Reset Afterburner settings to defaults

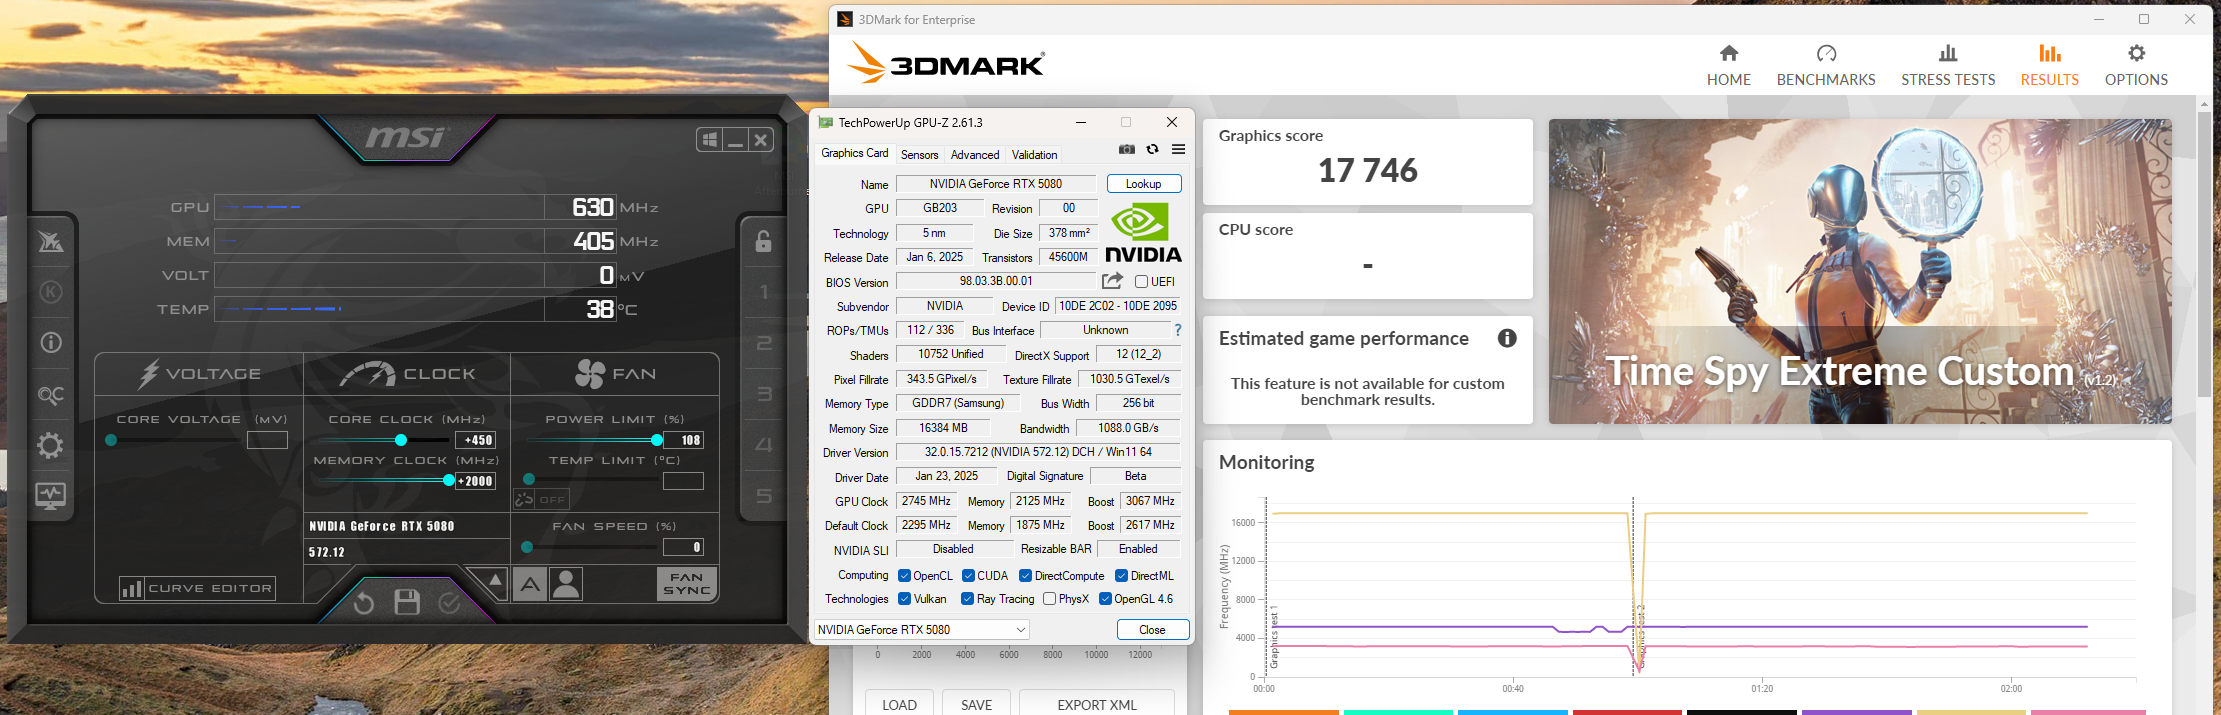364,602
